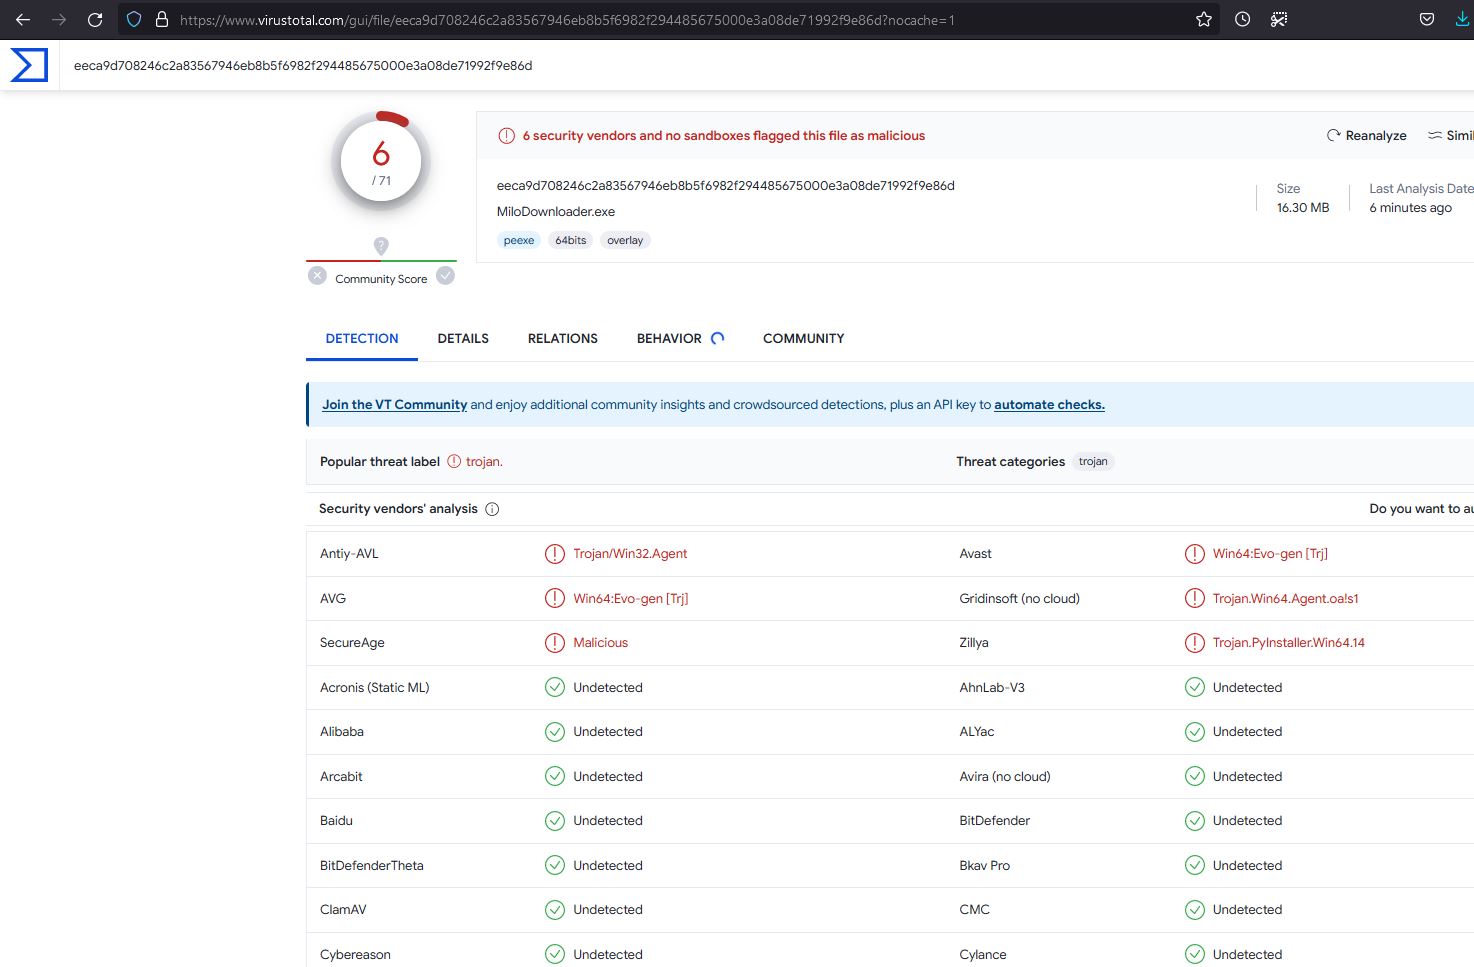Image resolution: width=1474 pixels, height=967 pixels.
Task: Click the 64bits tag
Action: 571,240
